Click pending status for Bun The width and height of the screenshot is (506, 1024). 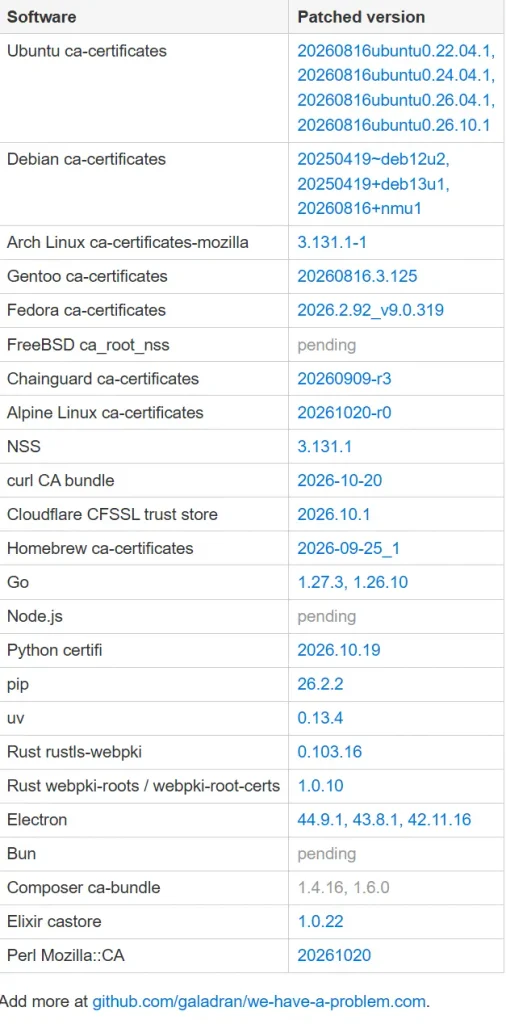coord(326,854)
